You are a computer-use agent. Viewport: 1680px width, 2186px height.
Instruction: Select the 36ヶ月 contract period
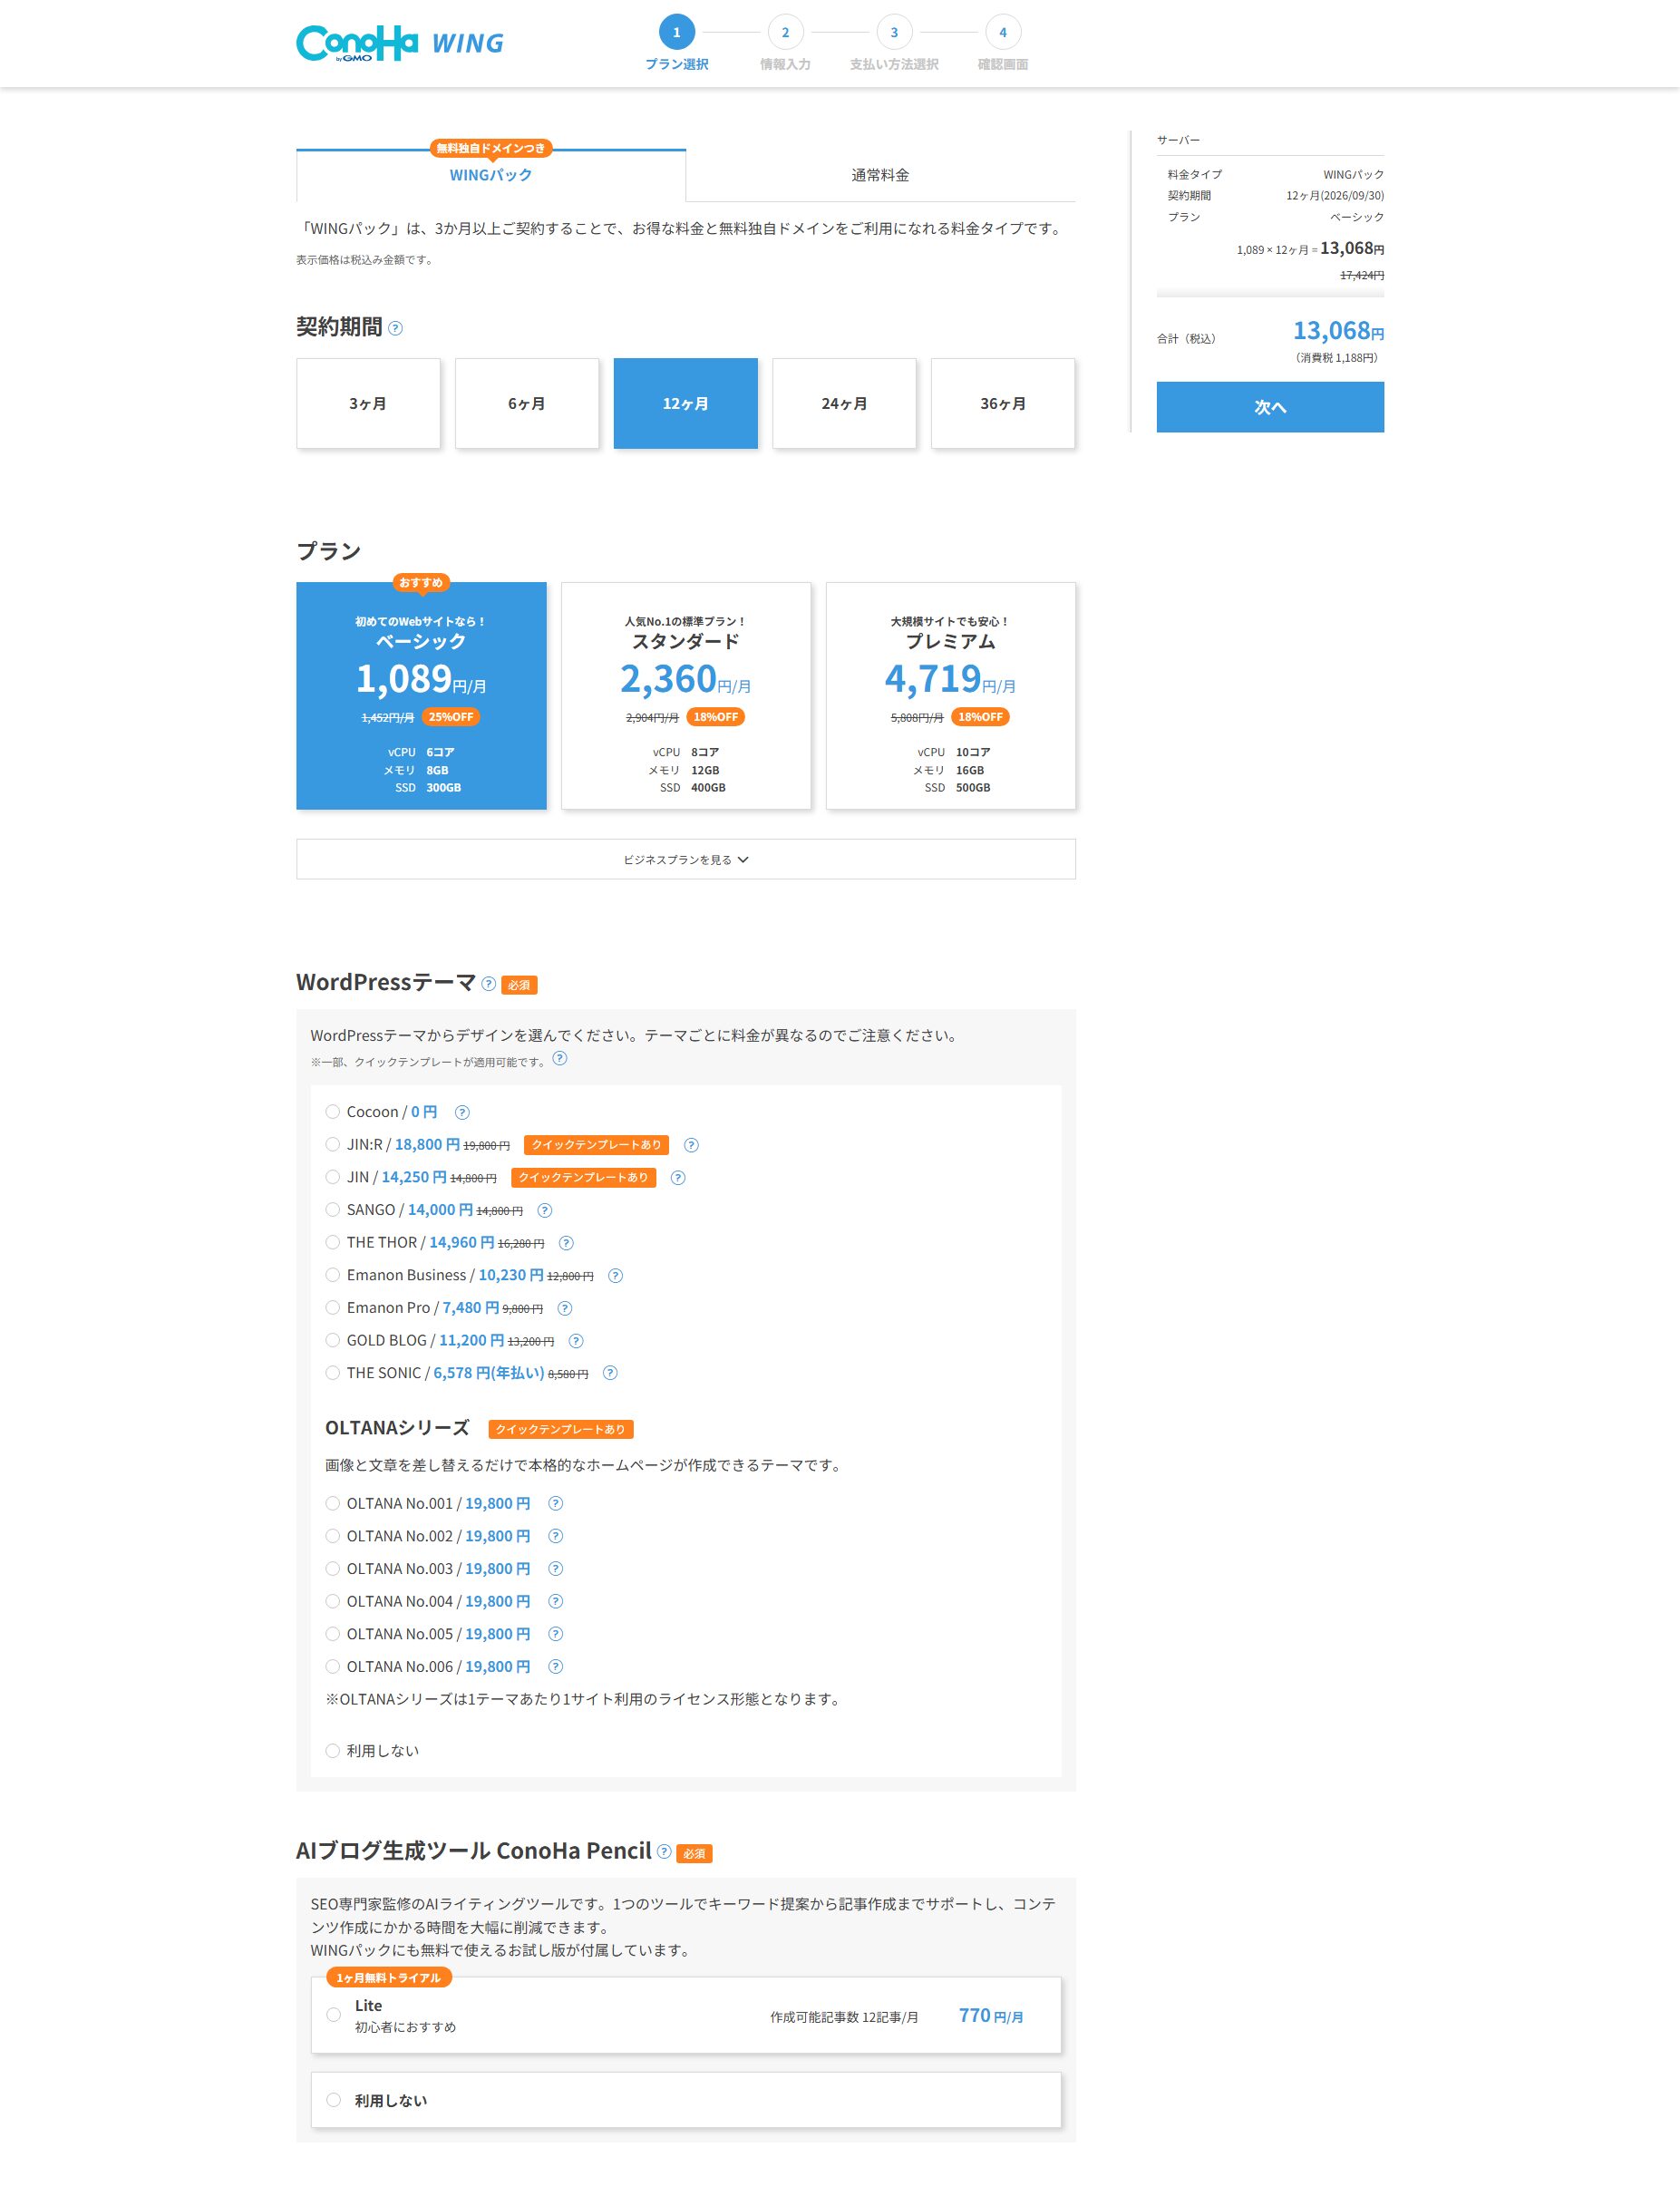pyautogui.click(x=1002, y=403)
